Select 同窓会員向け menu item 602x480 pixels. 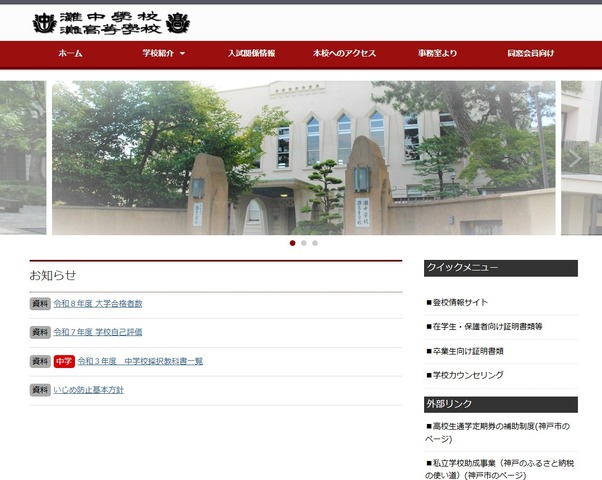(x=531, y=53)
